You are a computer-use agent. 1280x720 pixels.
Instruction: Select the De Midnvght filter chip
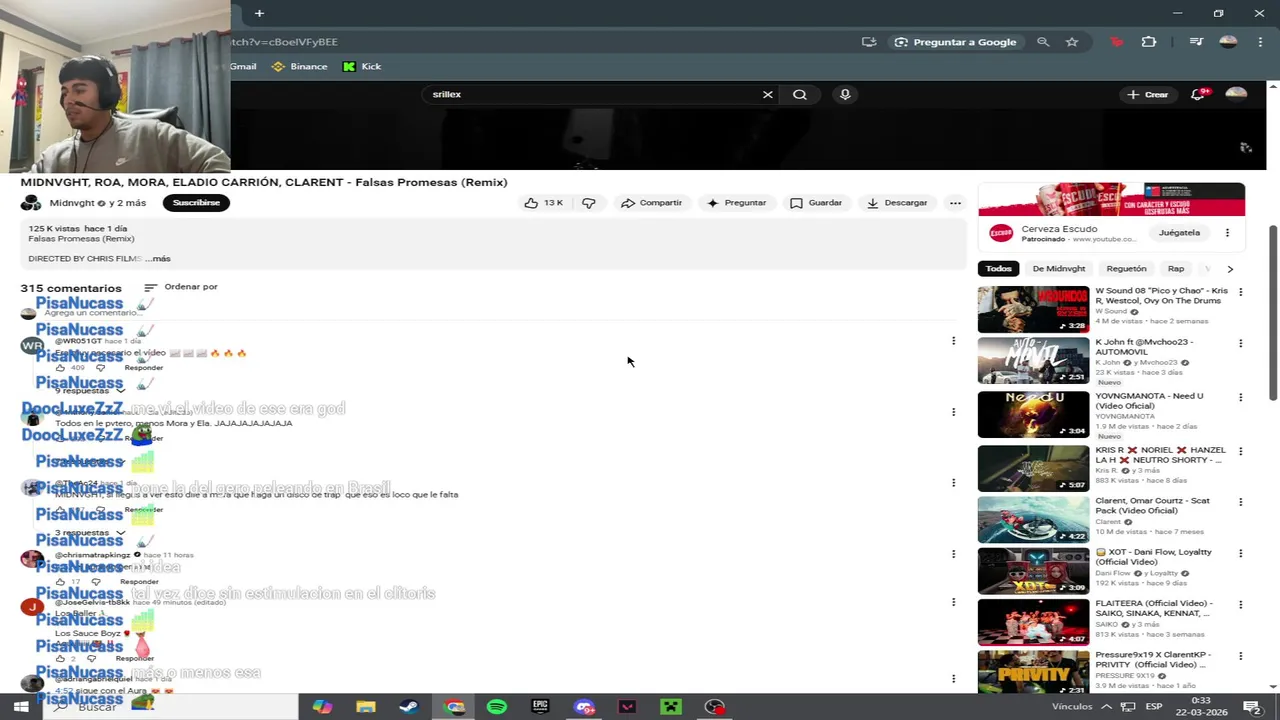tap(1058, 269)
